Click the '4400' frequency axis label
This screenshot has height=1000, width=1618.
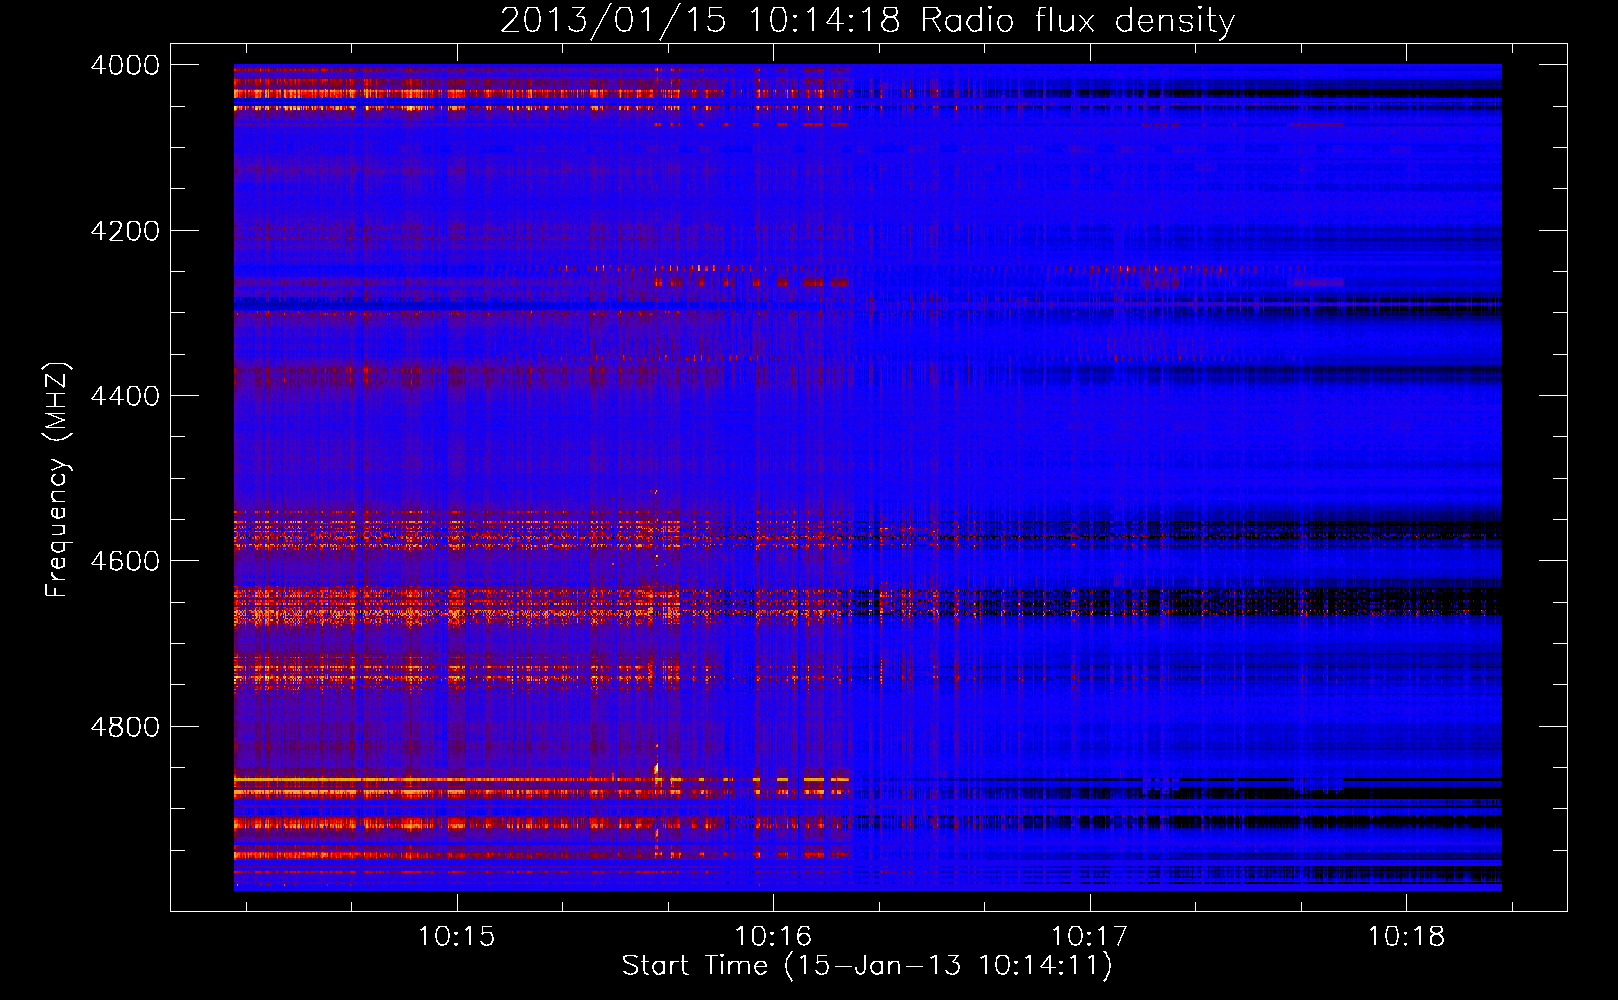tap(125, 396)
